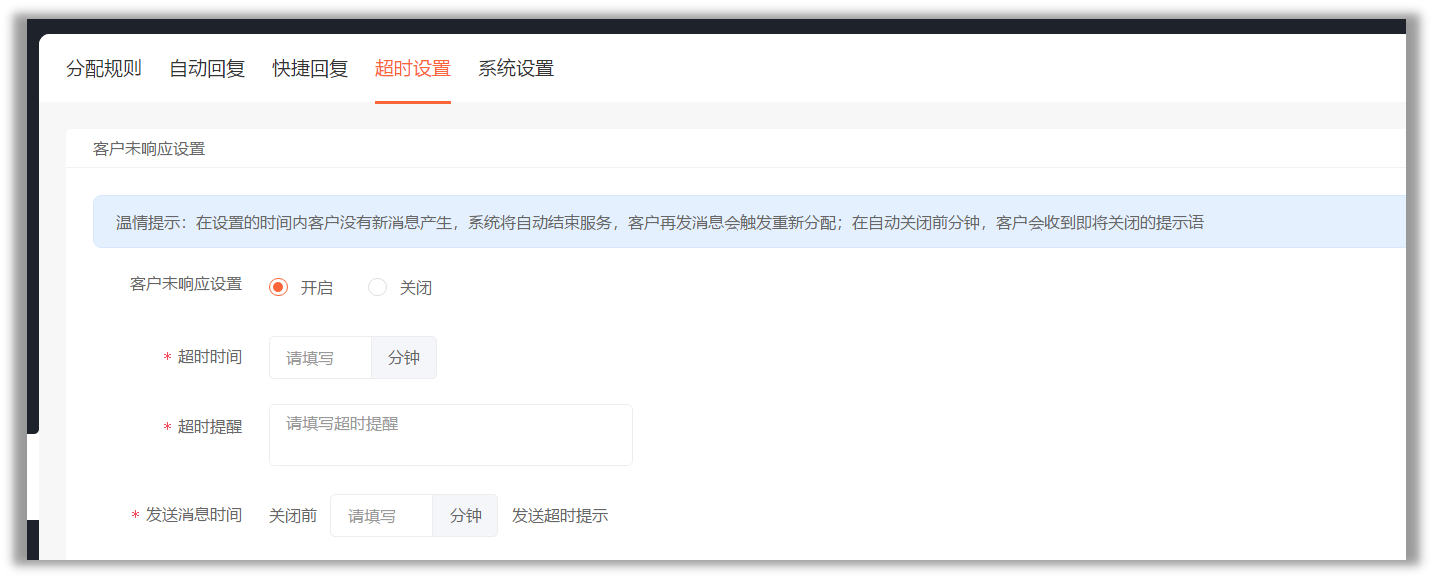The height and width of the screenshot is (581, 1435).
Task: Click 分钟 unit in 发送消息时间 row
Action: 465,516
